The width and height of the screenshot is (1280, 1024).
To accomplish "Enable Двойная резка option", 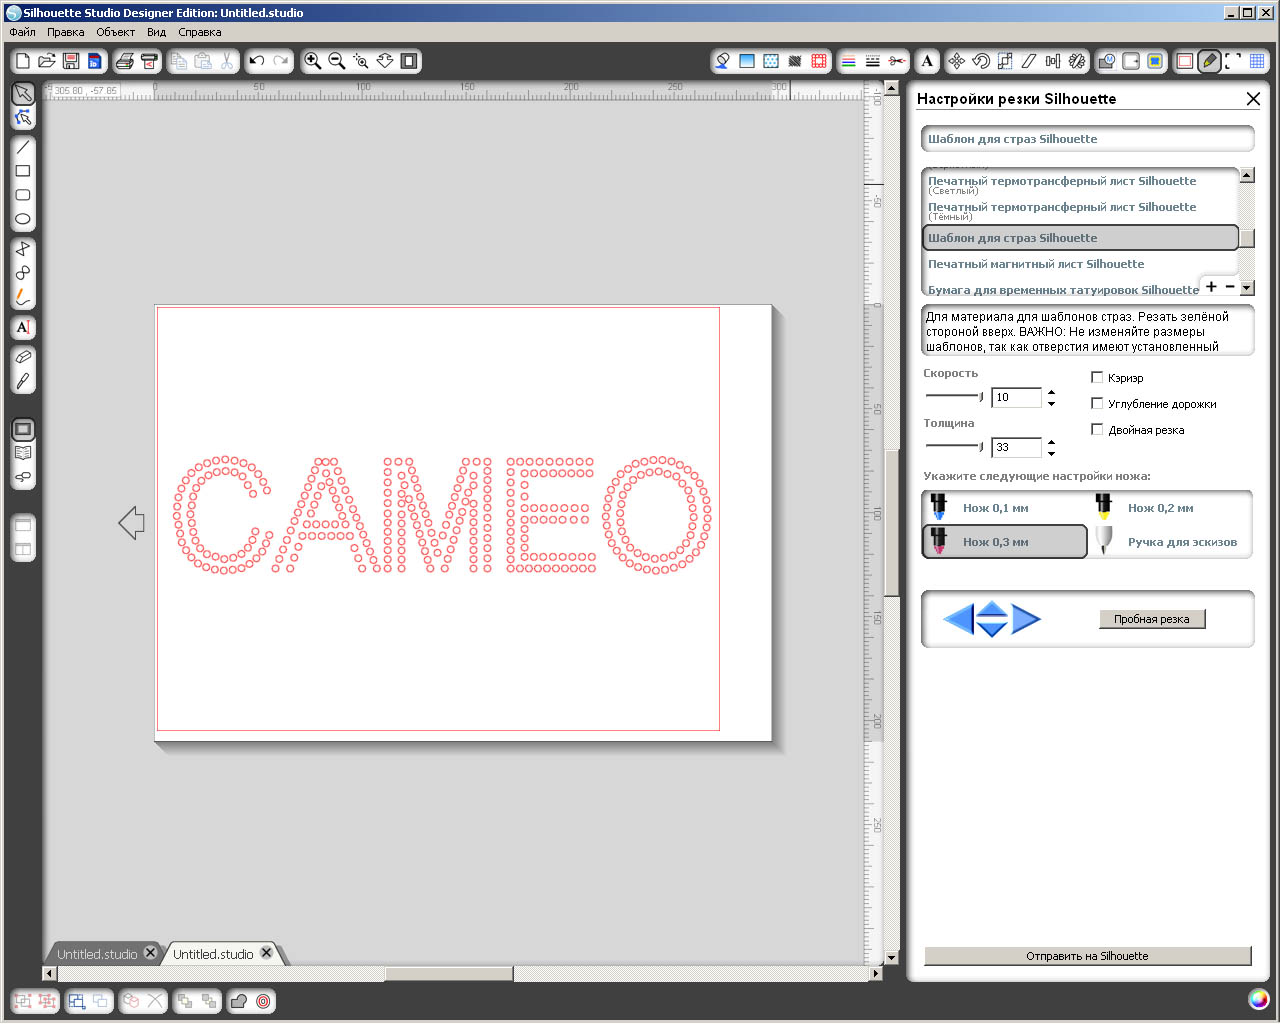I will click(x=1097, y=429).
